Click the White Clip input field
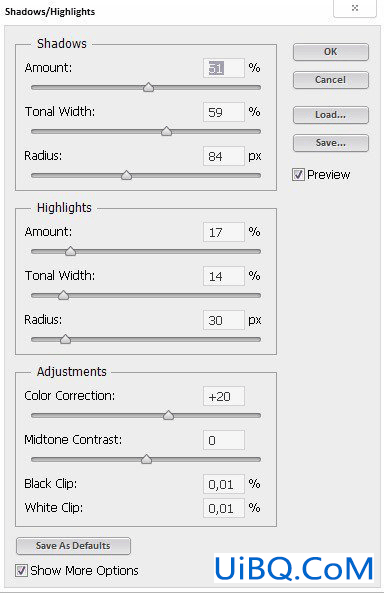This screenshot has width=384, height=593. click(x=224, y=508)
